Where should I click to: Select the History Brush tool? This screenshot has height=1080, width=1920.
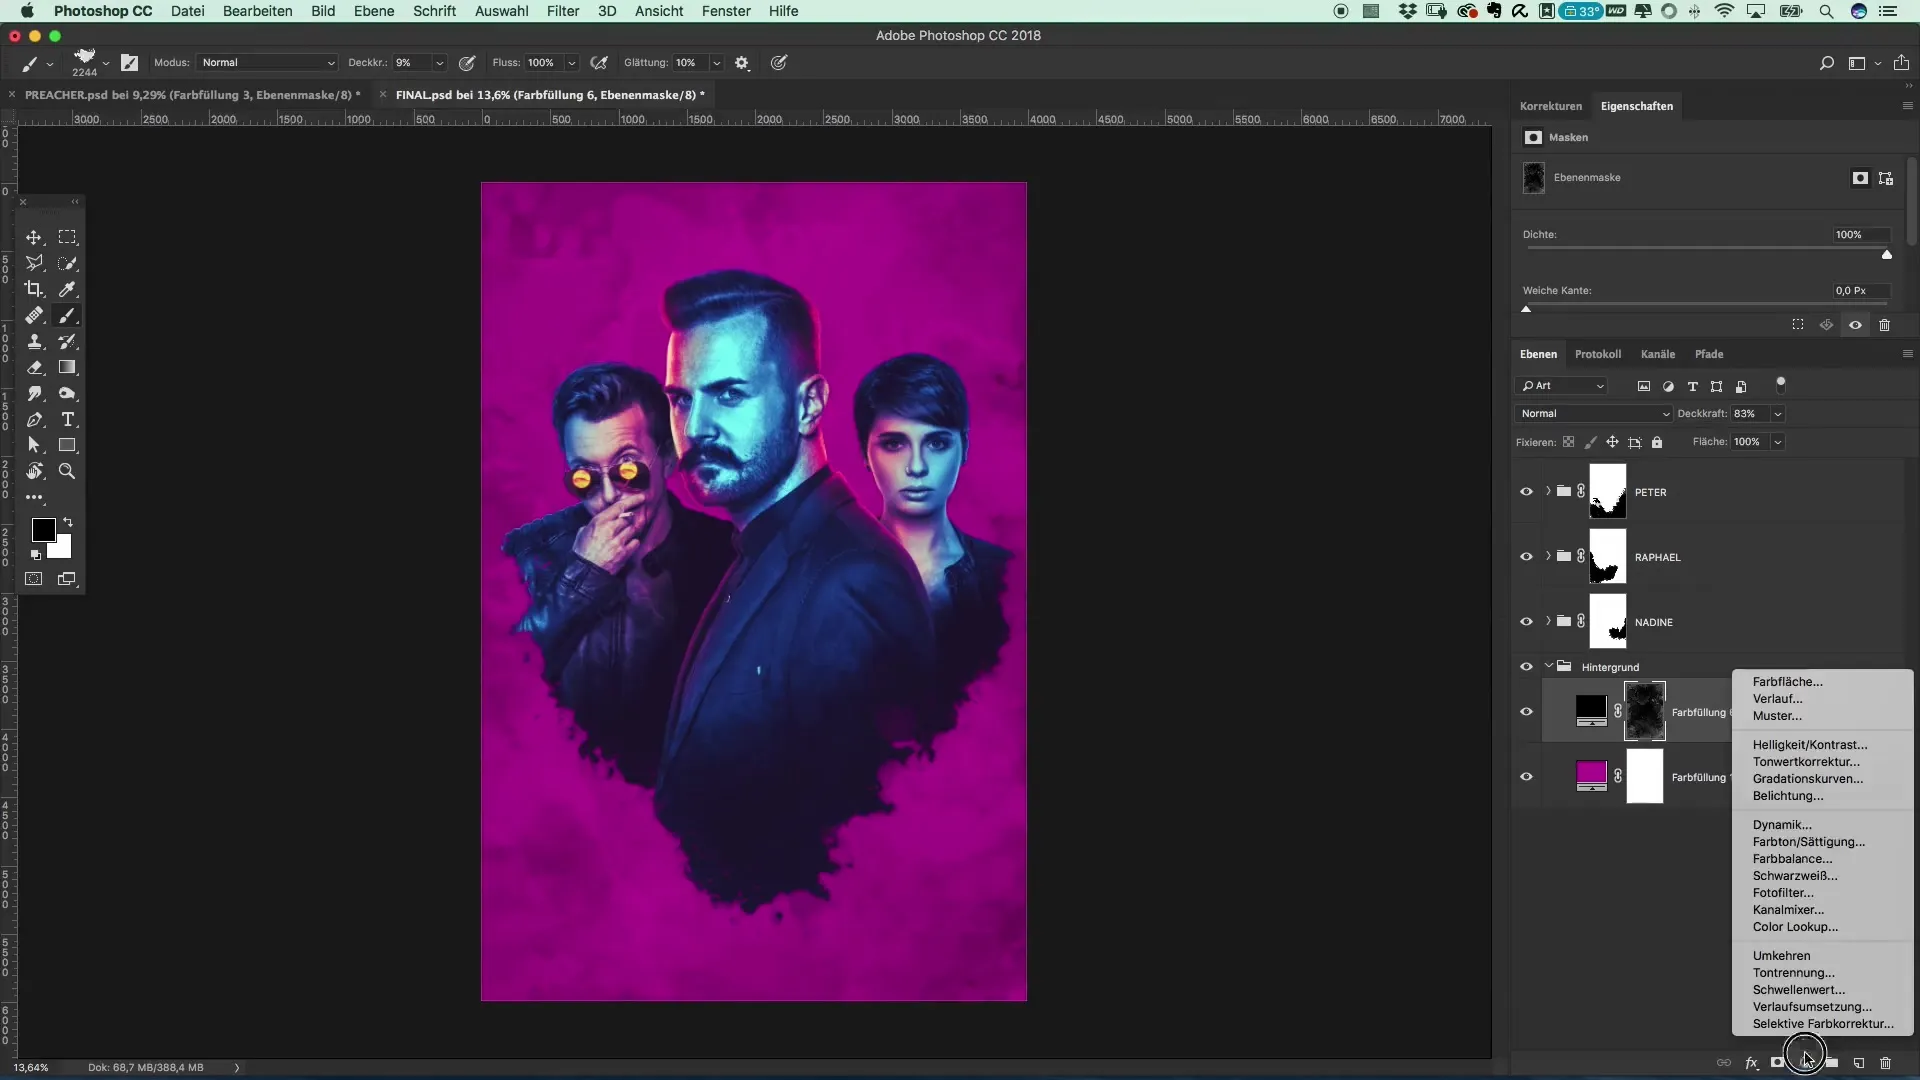(x=67, y=341)
